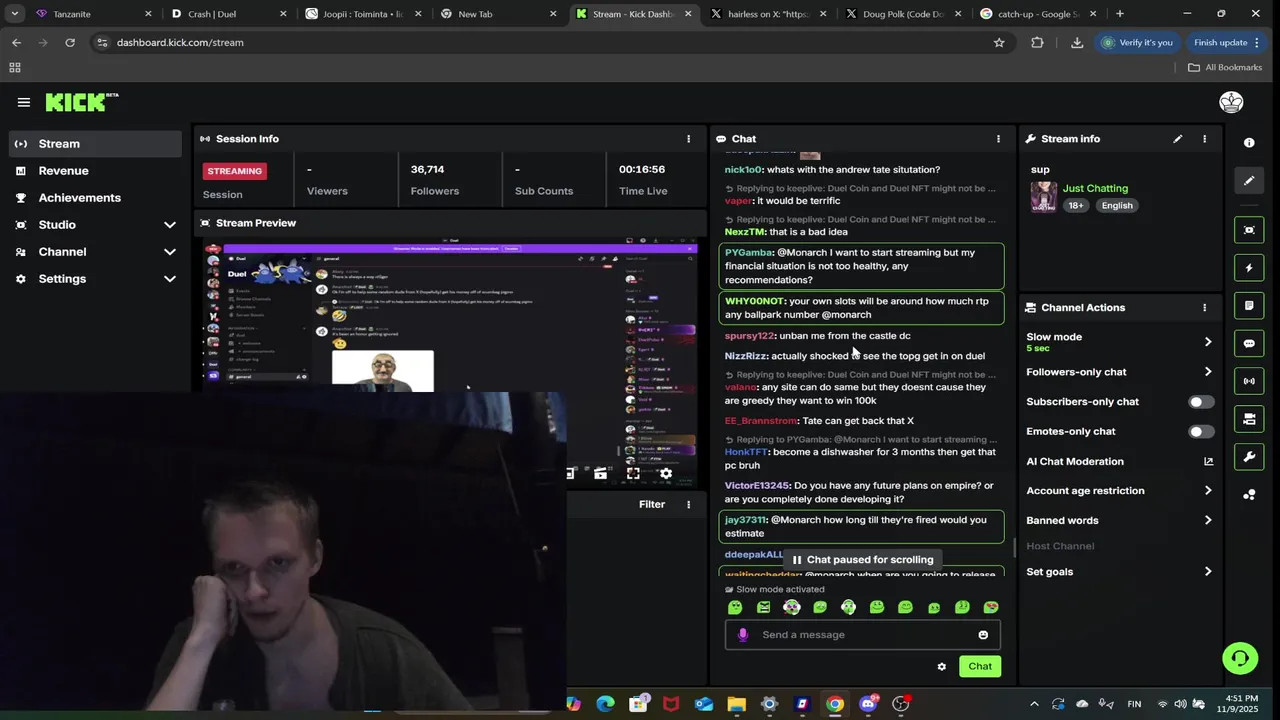Click the Filter button

pos(652,505)
